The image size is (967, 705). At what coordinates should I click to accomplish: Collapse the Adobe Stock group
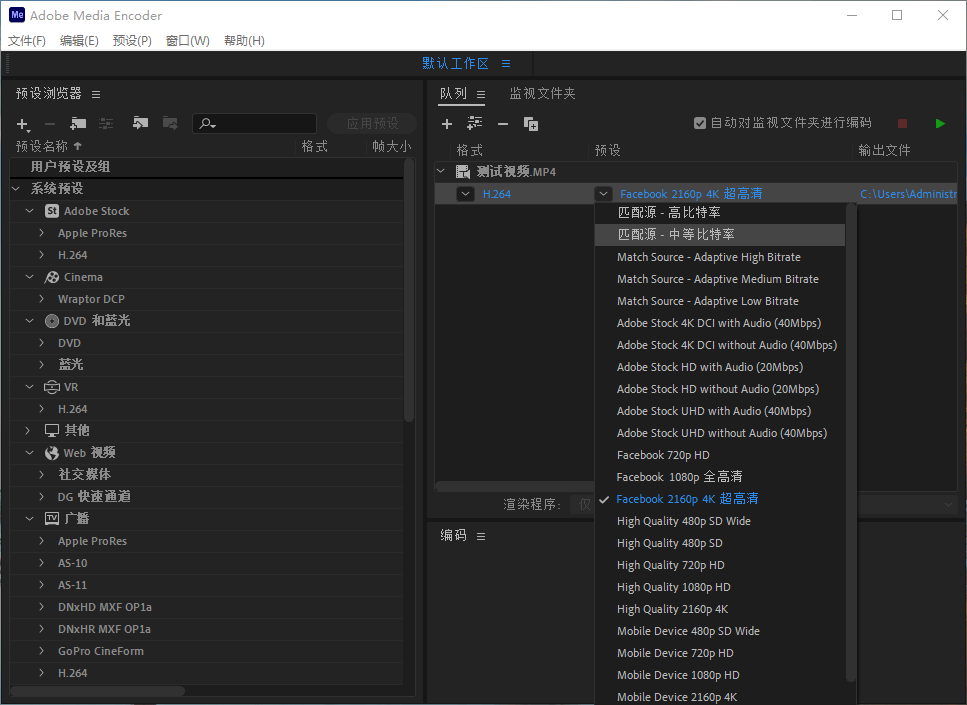[30, 211]
